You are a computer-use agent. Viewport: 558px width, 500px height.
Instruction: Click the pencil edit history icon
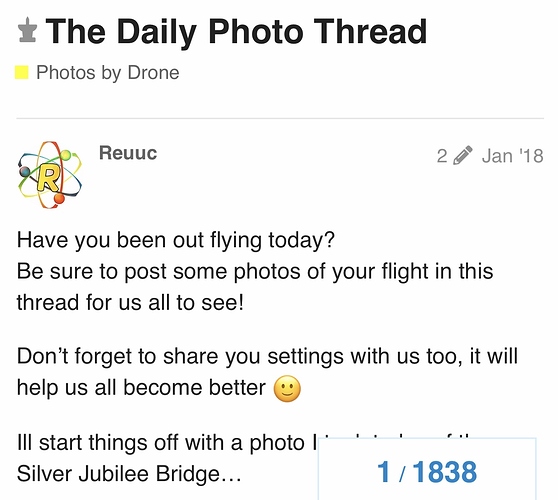pos(463,156)
